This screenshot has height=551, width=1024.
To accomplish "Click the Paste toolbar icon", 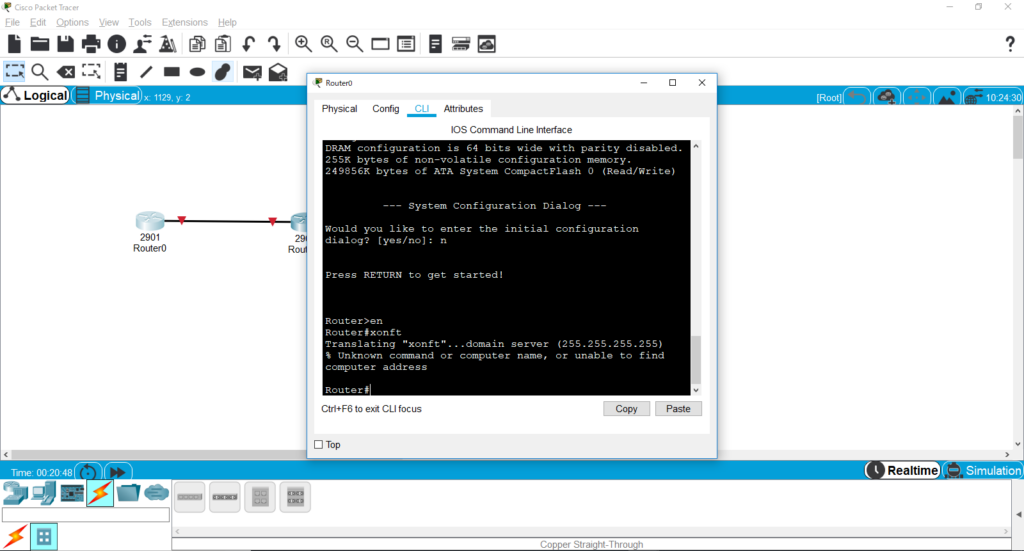I will [x=223, y=44].
